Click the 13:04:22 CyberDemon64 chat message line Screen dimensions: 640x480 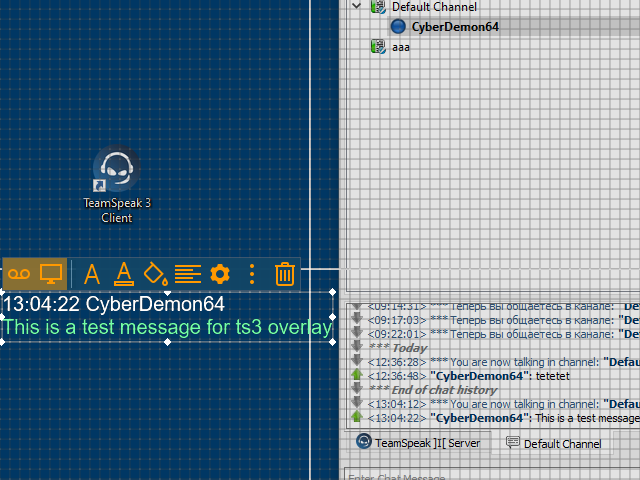pos(503,418)
